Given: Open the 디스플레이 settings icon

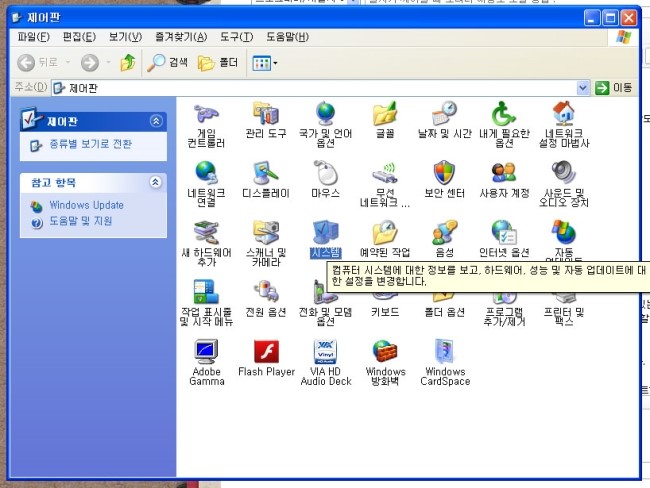Looking at the screenshot, I should click(266, 174).
